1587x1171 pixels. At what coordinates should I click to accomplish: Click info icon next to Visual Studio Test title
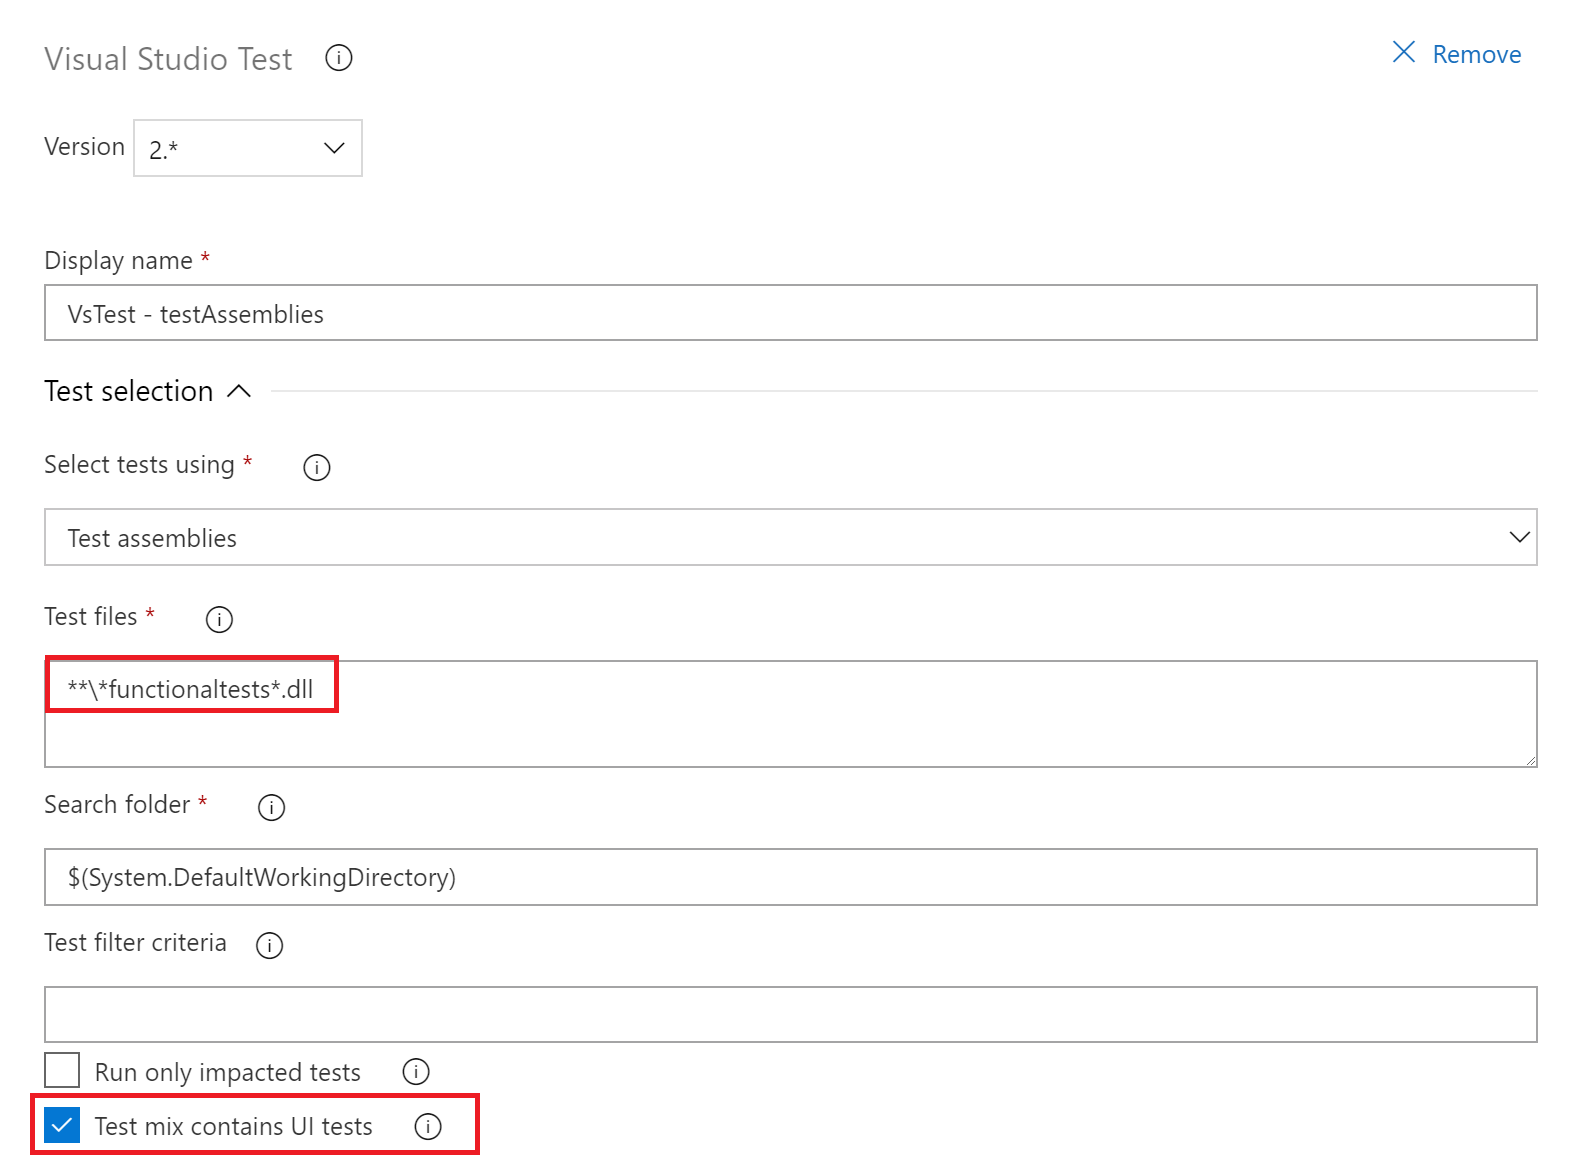(x=339, y=58)
